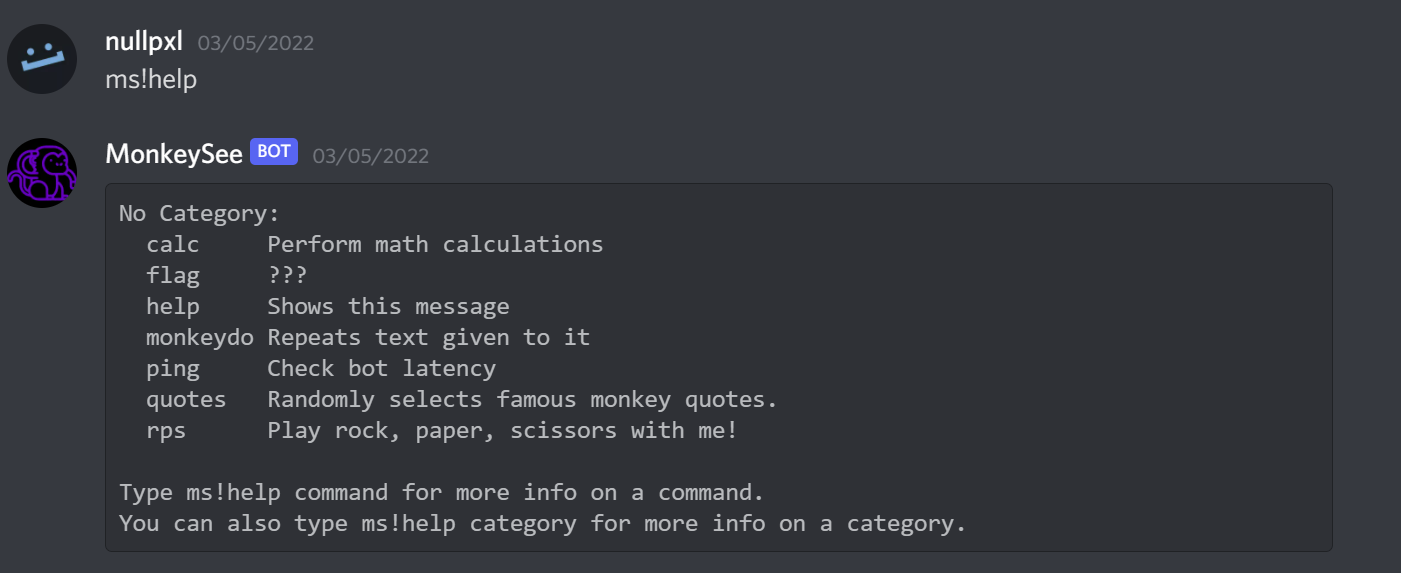
Task: Click the timestamp on MonkeySee's message
Action: (371, 156)
